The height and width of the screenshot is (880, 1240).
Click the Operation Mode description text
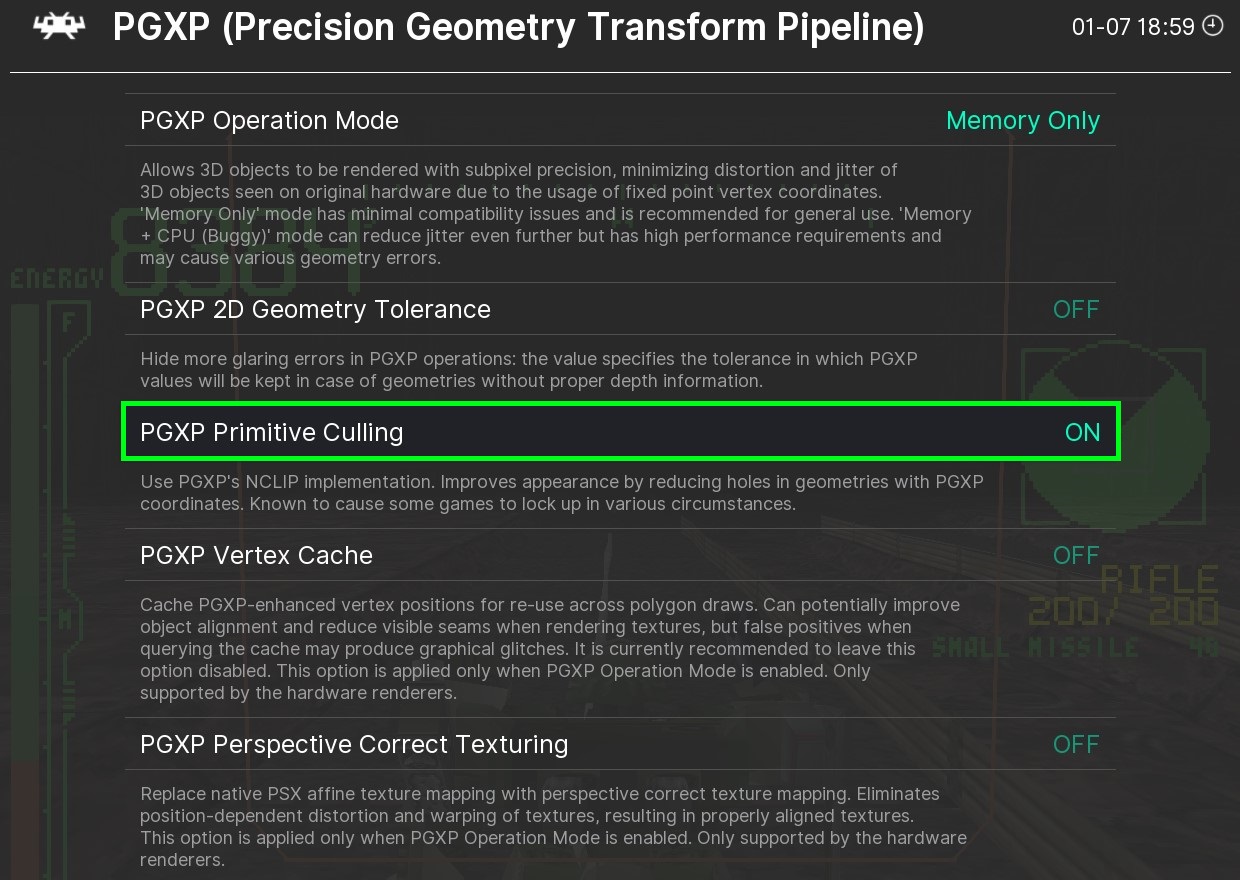coord(555,214)
